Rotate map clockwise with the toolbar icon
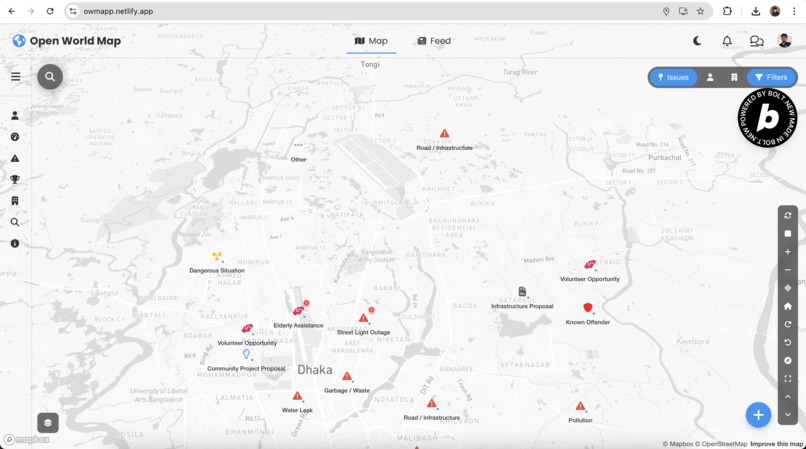This screenshot has height=449, width=806. tap(787, 324)
